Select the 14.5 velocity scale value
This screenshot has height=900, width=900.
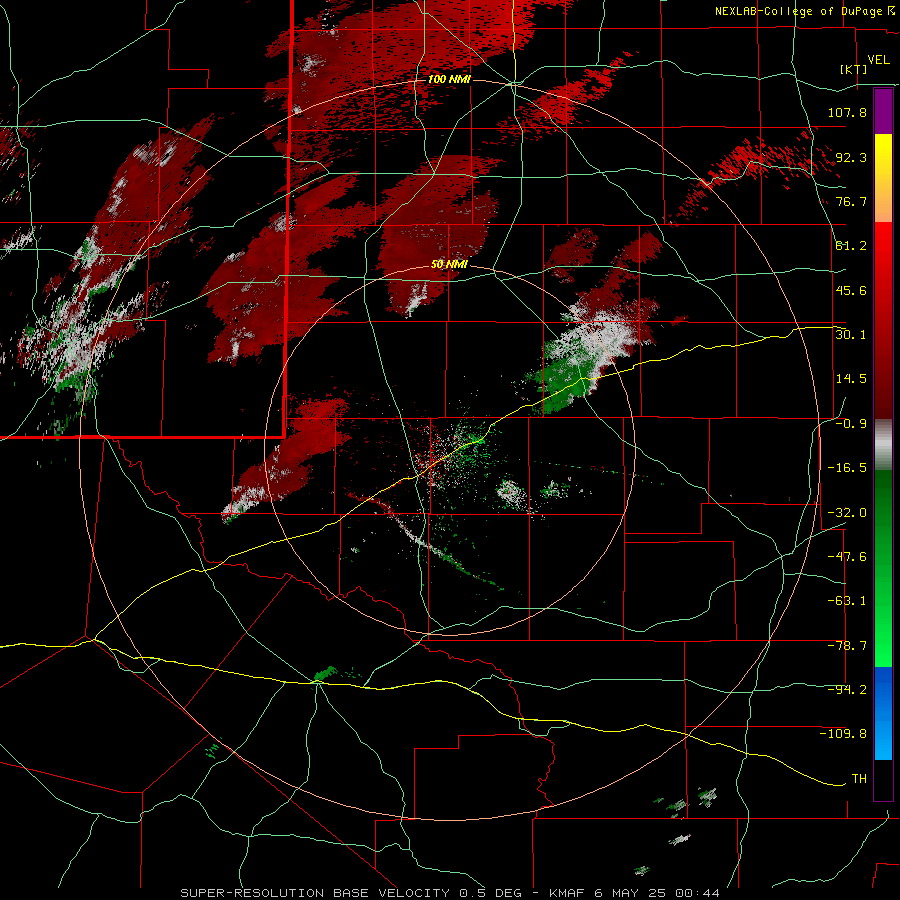click(851, 379)
